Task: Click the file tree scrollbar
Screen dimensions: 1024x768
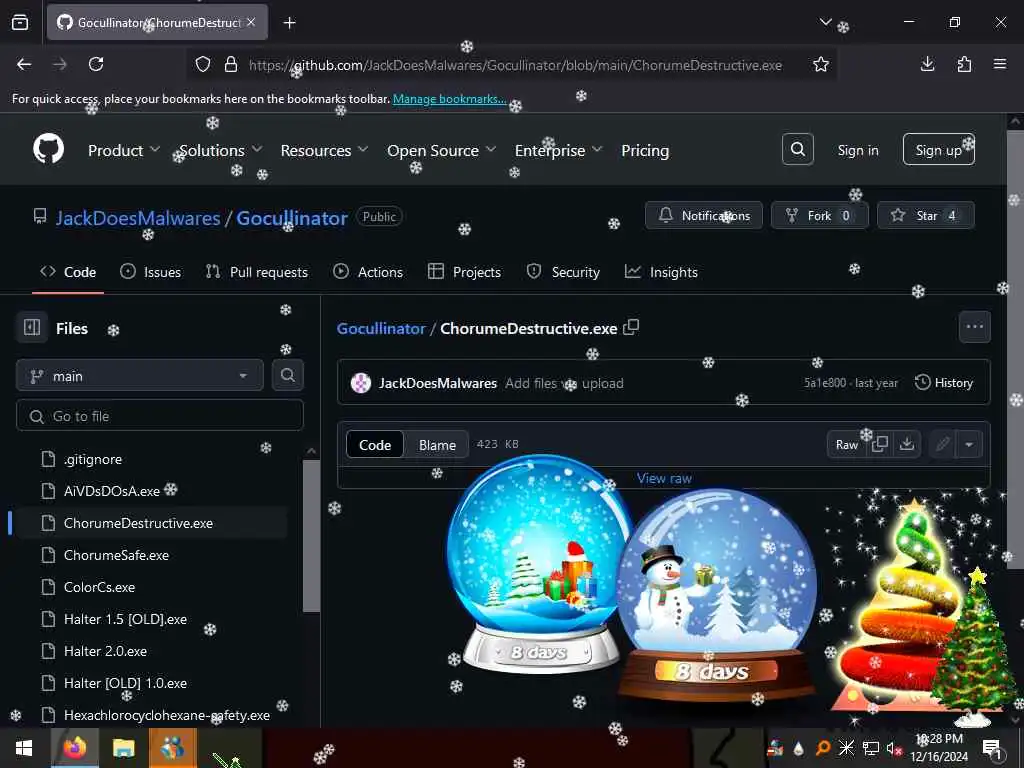Action: [x=312, y=534]
